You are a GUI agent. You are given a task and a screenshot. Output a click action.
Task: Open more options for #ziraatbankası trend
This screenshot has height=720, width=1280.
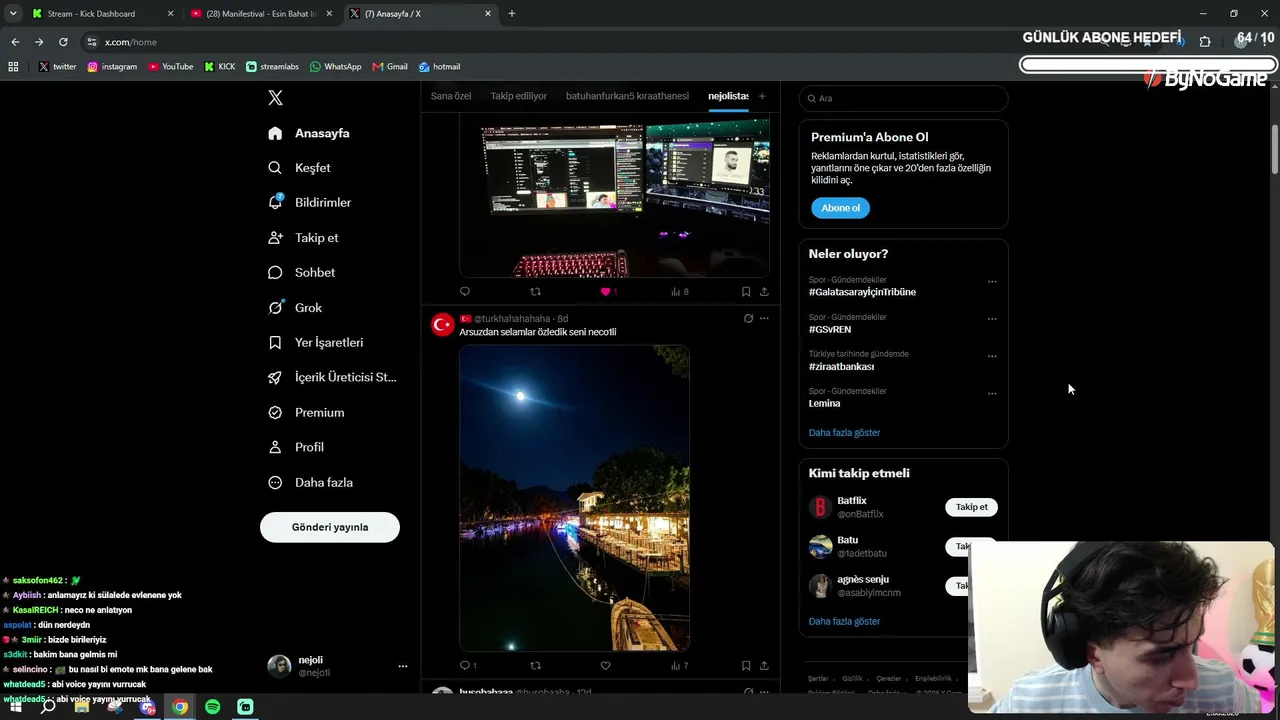click(x=992, y=356)
